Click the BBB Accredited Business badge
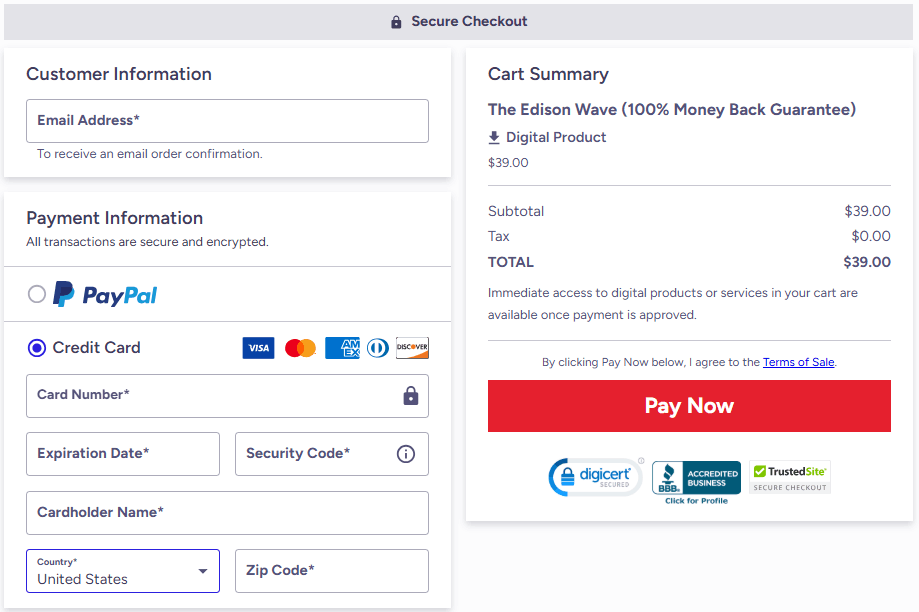This screenshot has width=919, height=612. (x=695, y=477)
